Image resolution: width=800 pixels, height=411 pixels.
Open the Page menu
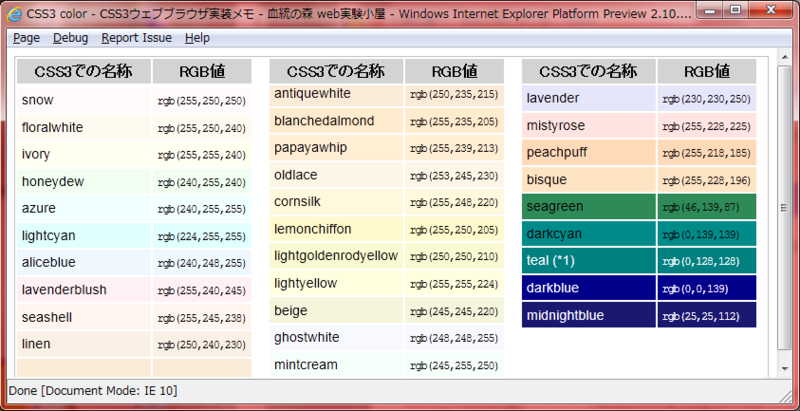[x=27, y=38]
